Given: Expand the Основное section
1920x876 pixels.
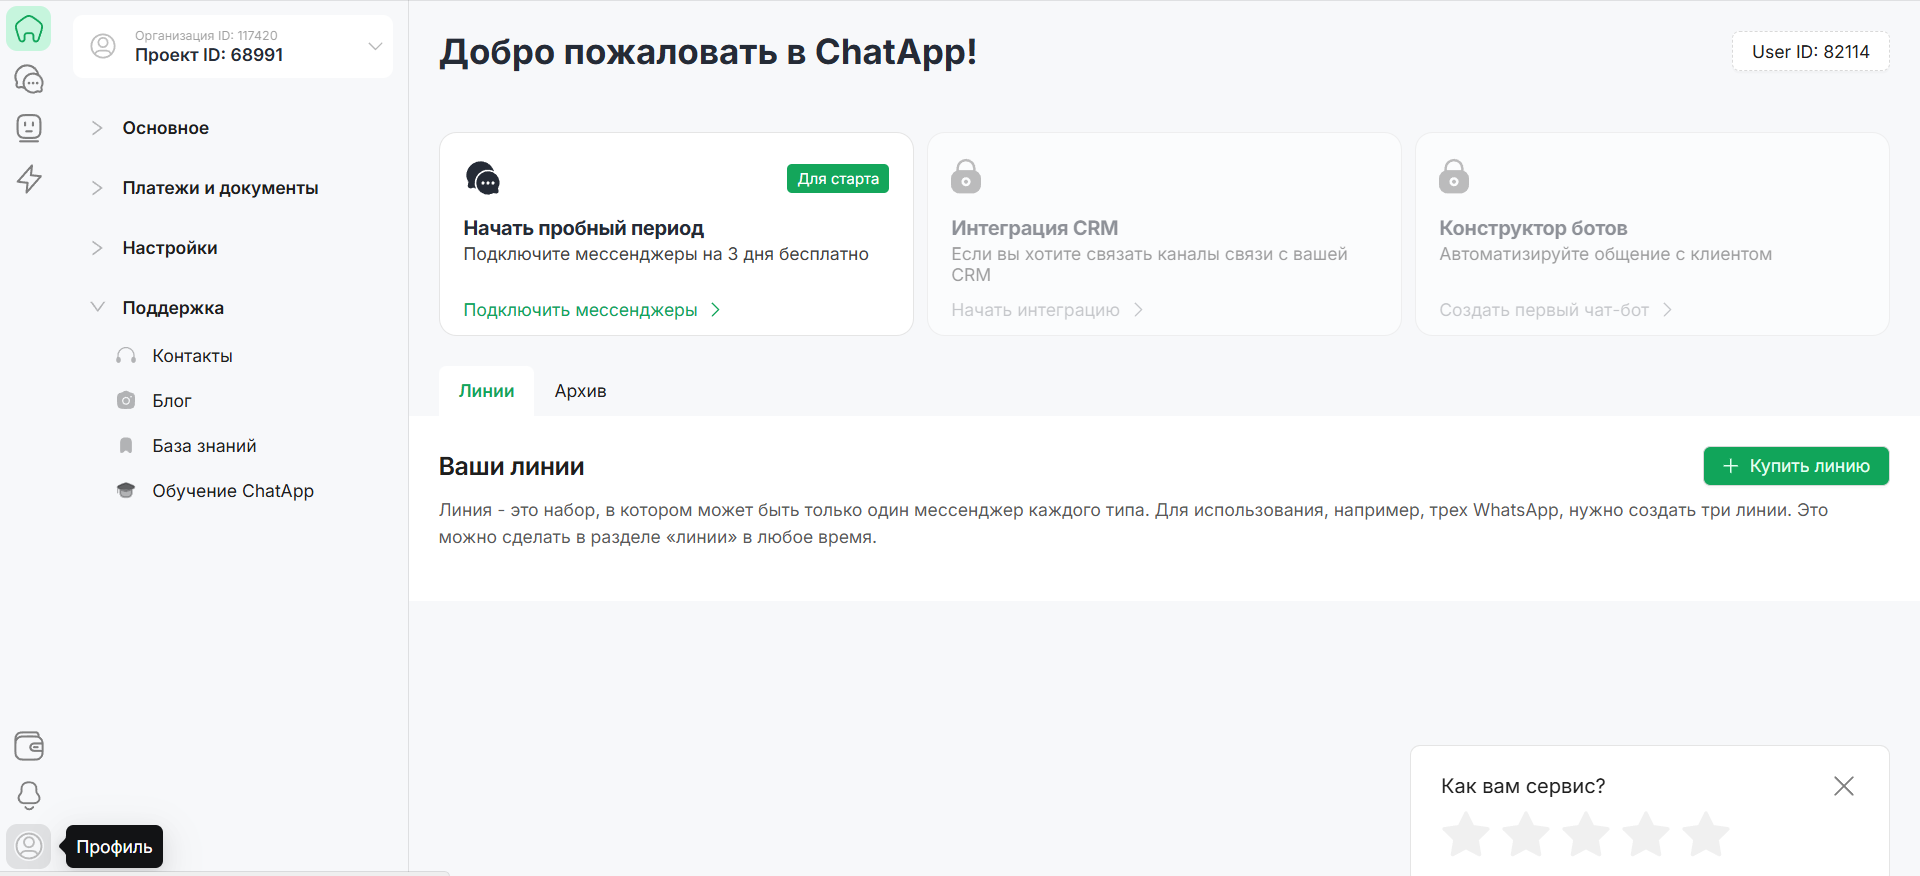Looking at the screenshot, I should coord(165,128).
